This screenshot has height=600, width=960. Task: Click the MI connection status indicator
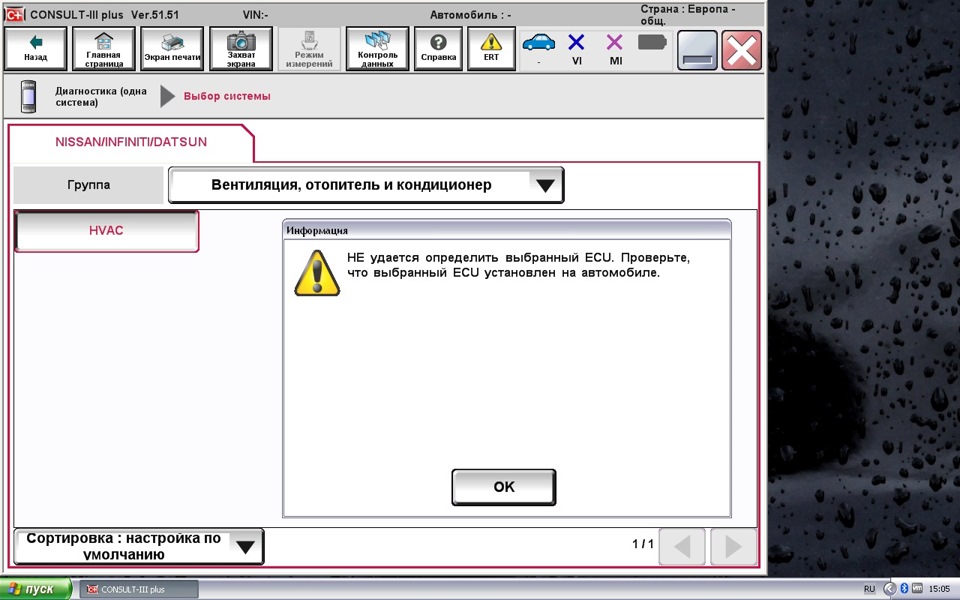[x=615, y=49]
